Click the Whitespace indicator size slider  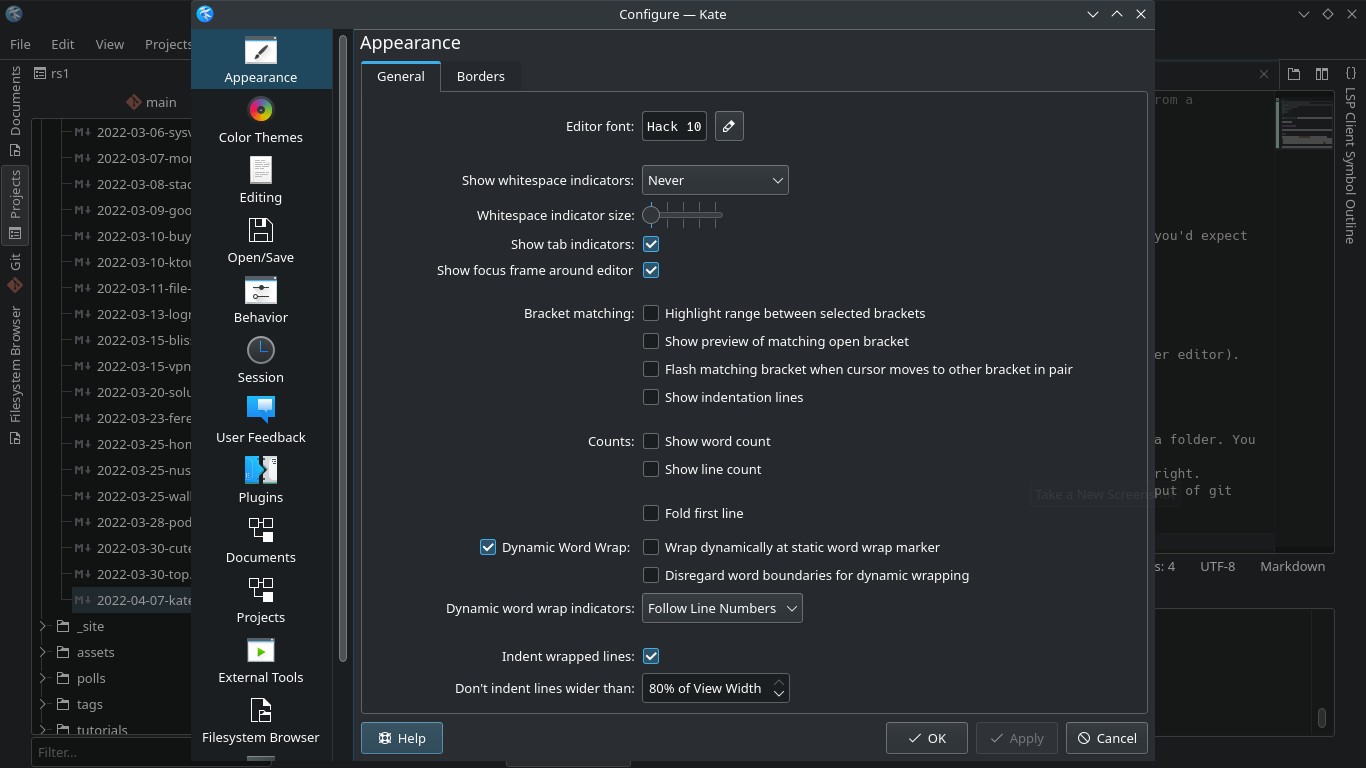click(x=683, y=215)
